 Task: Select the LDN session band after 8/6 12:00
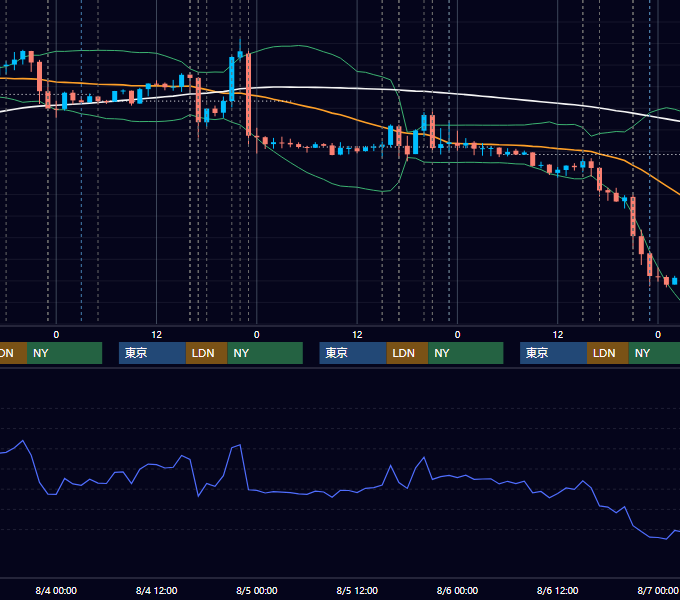(608, 353)
